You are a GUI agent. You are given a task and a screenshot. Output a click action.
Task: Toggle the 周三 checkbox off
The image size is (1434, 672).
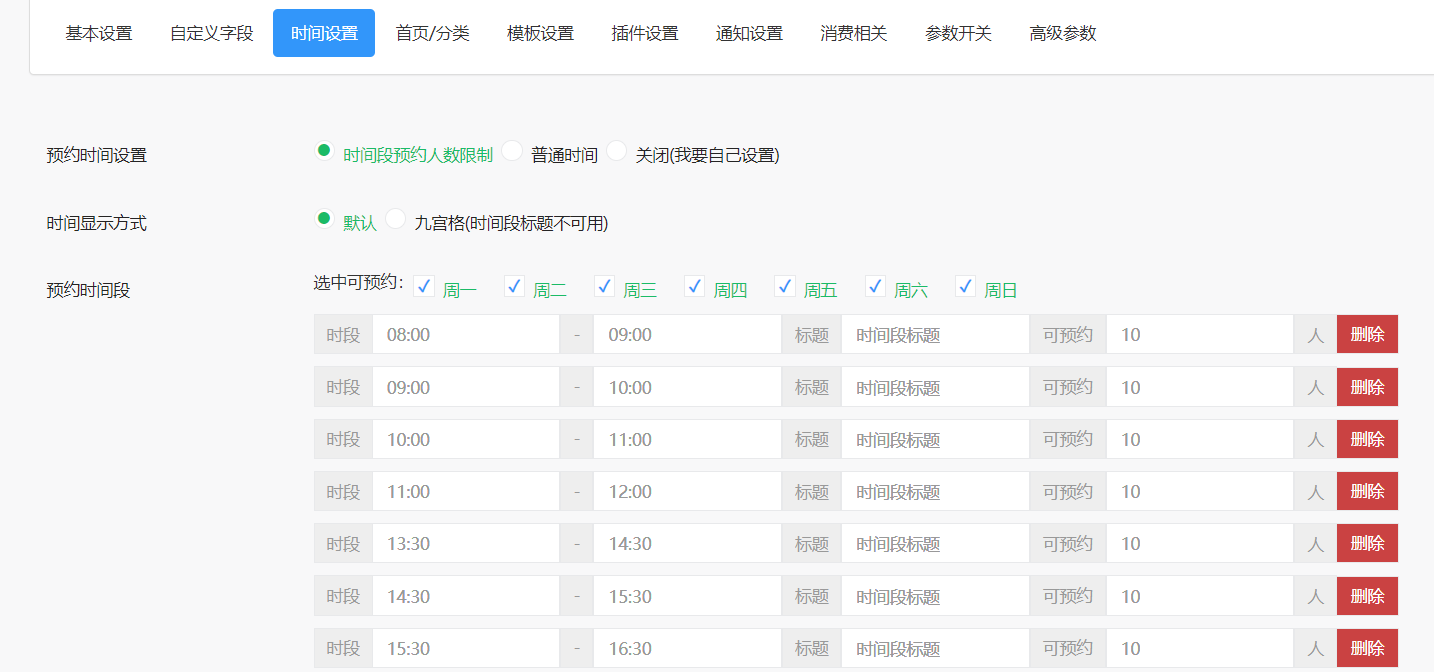[604, 286]
